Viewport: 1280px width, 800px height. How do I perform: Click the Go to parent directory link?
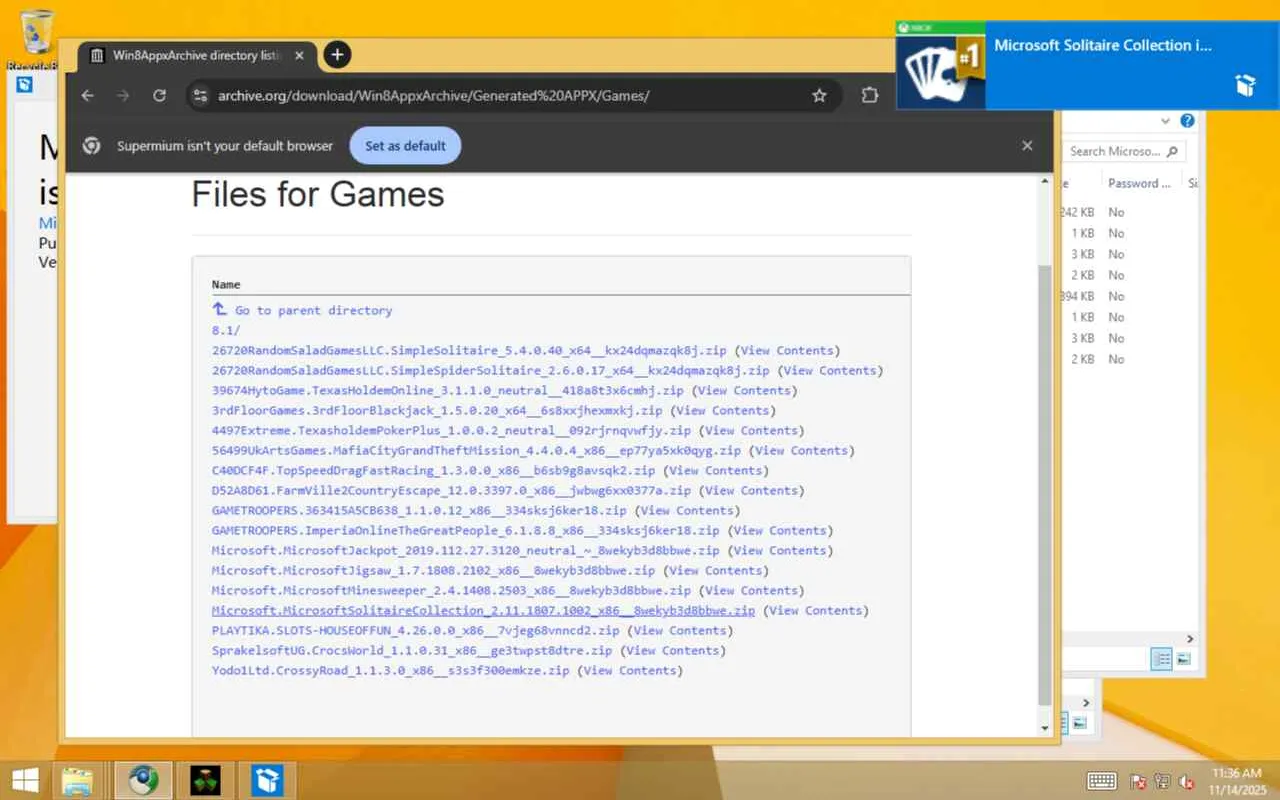[313, 310]
